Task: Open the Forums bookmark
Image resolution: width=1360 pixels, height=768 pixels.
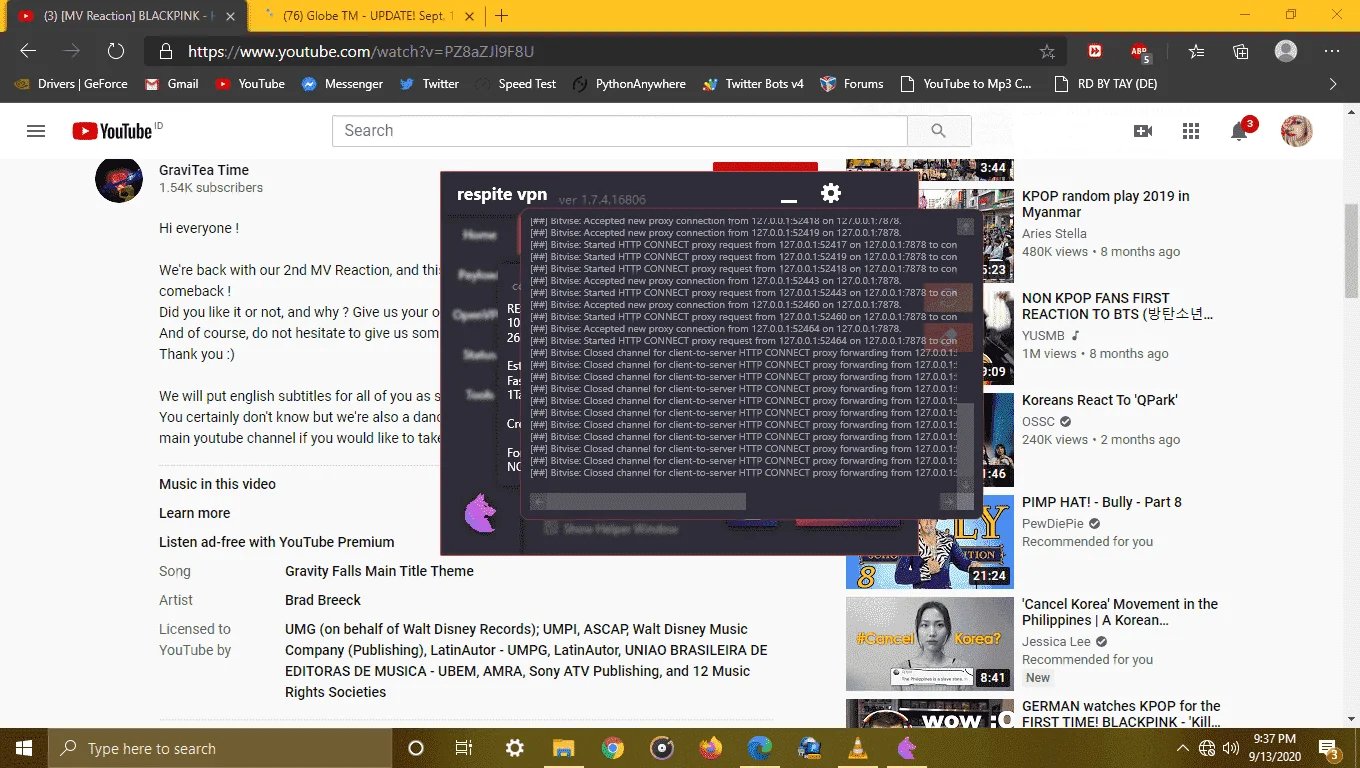Action: [851, 84]
